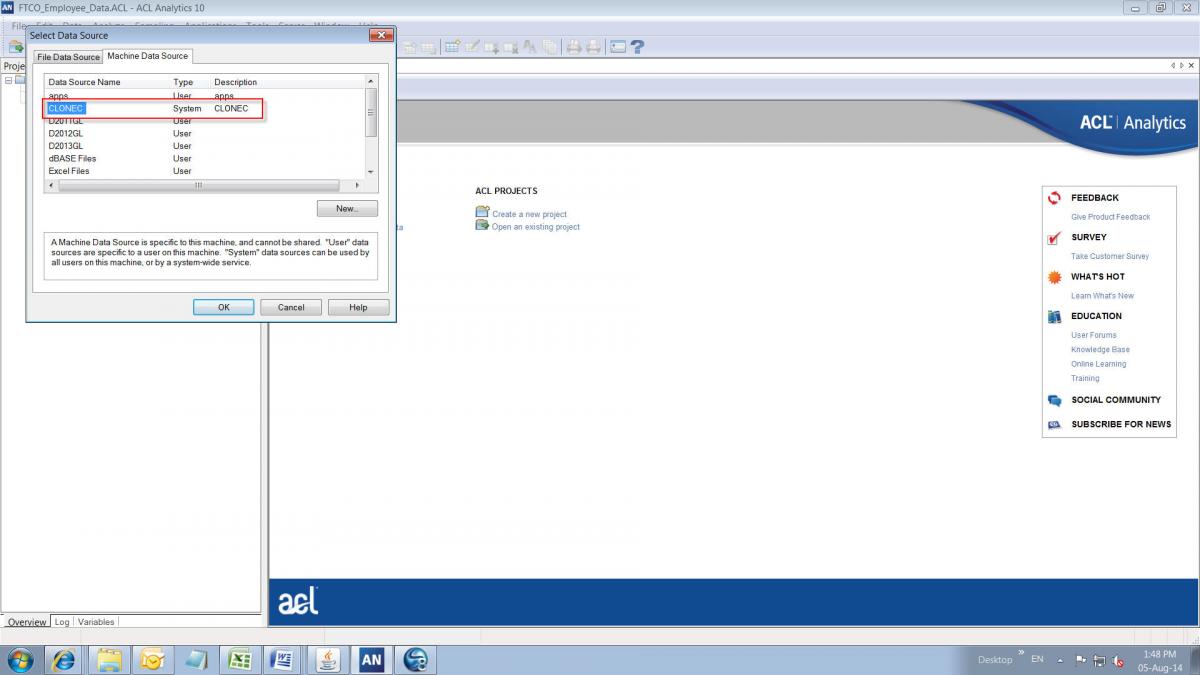Screen dimensions: 1200x675
Task: Switch to the File Data Source tab
Action: pyautogui.click(x=69, y=57)
